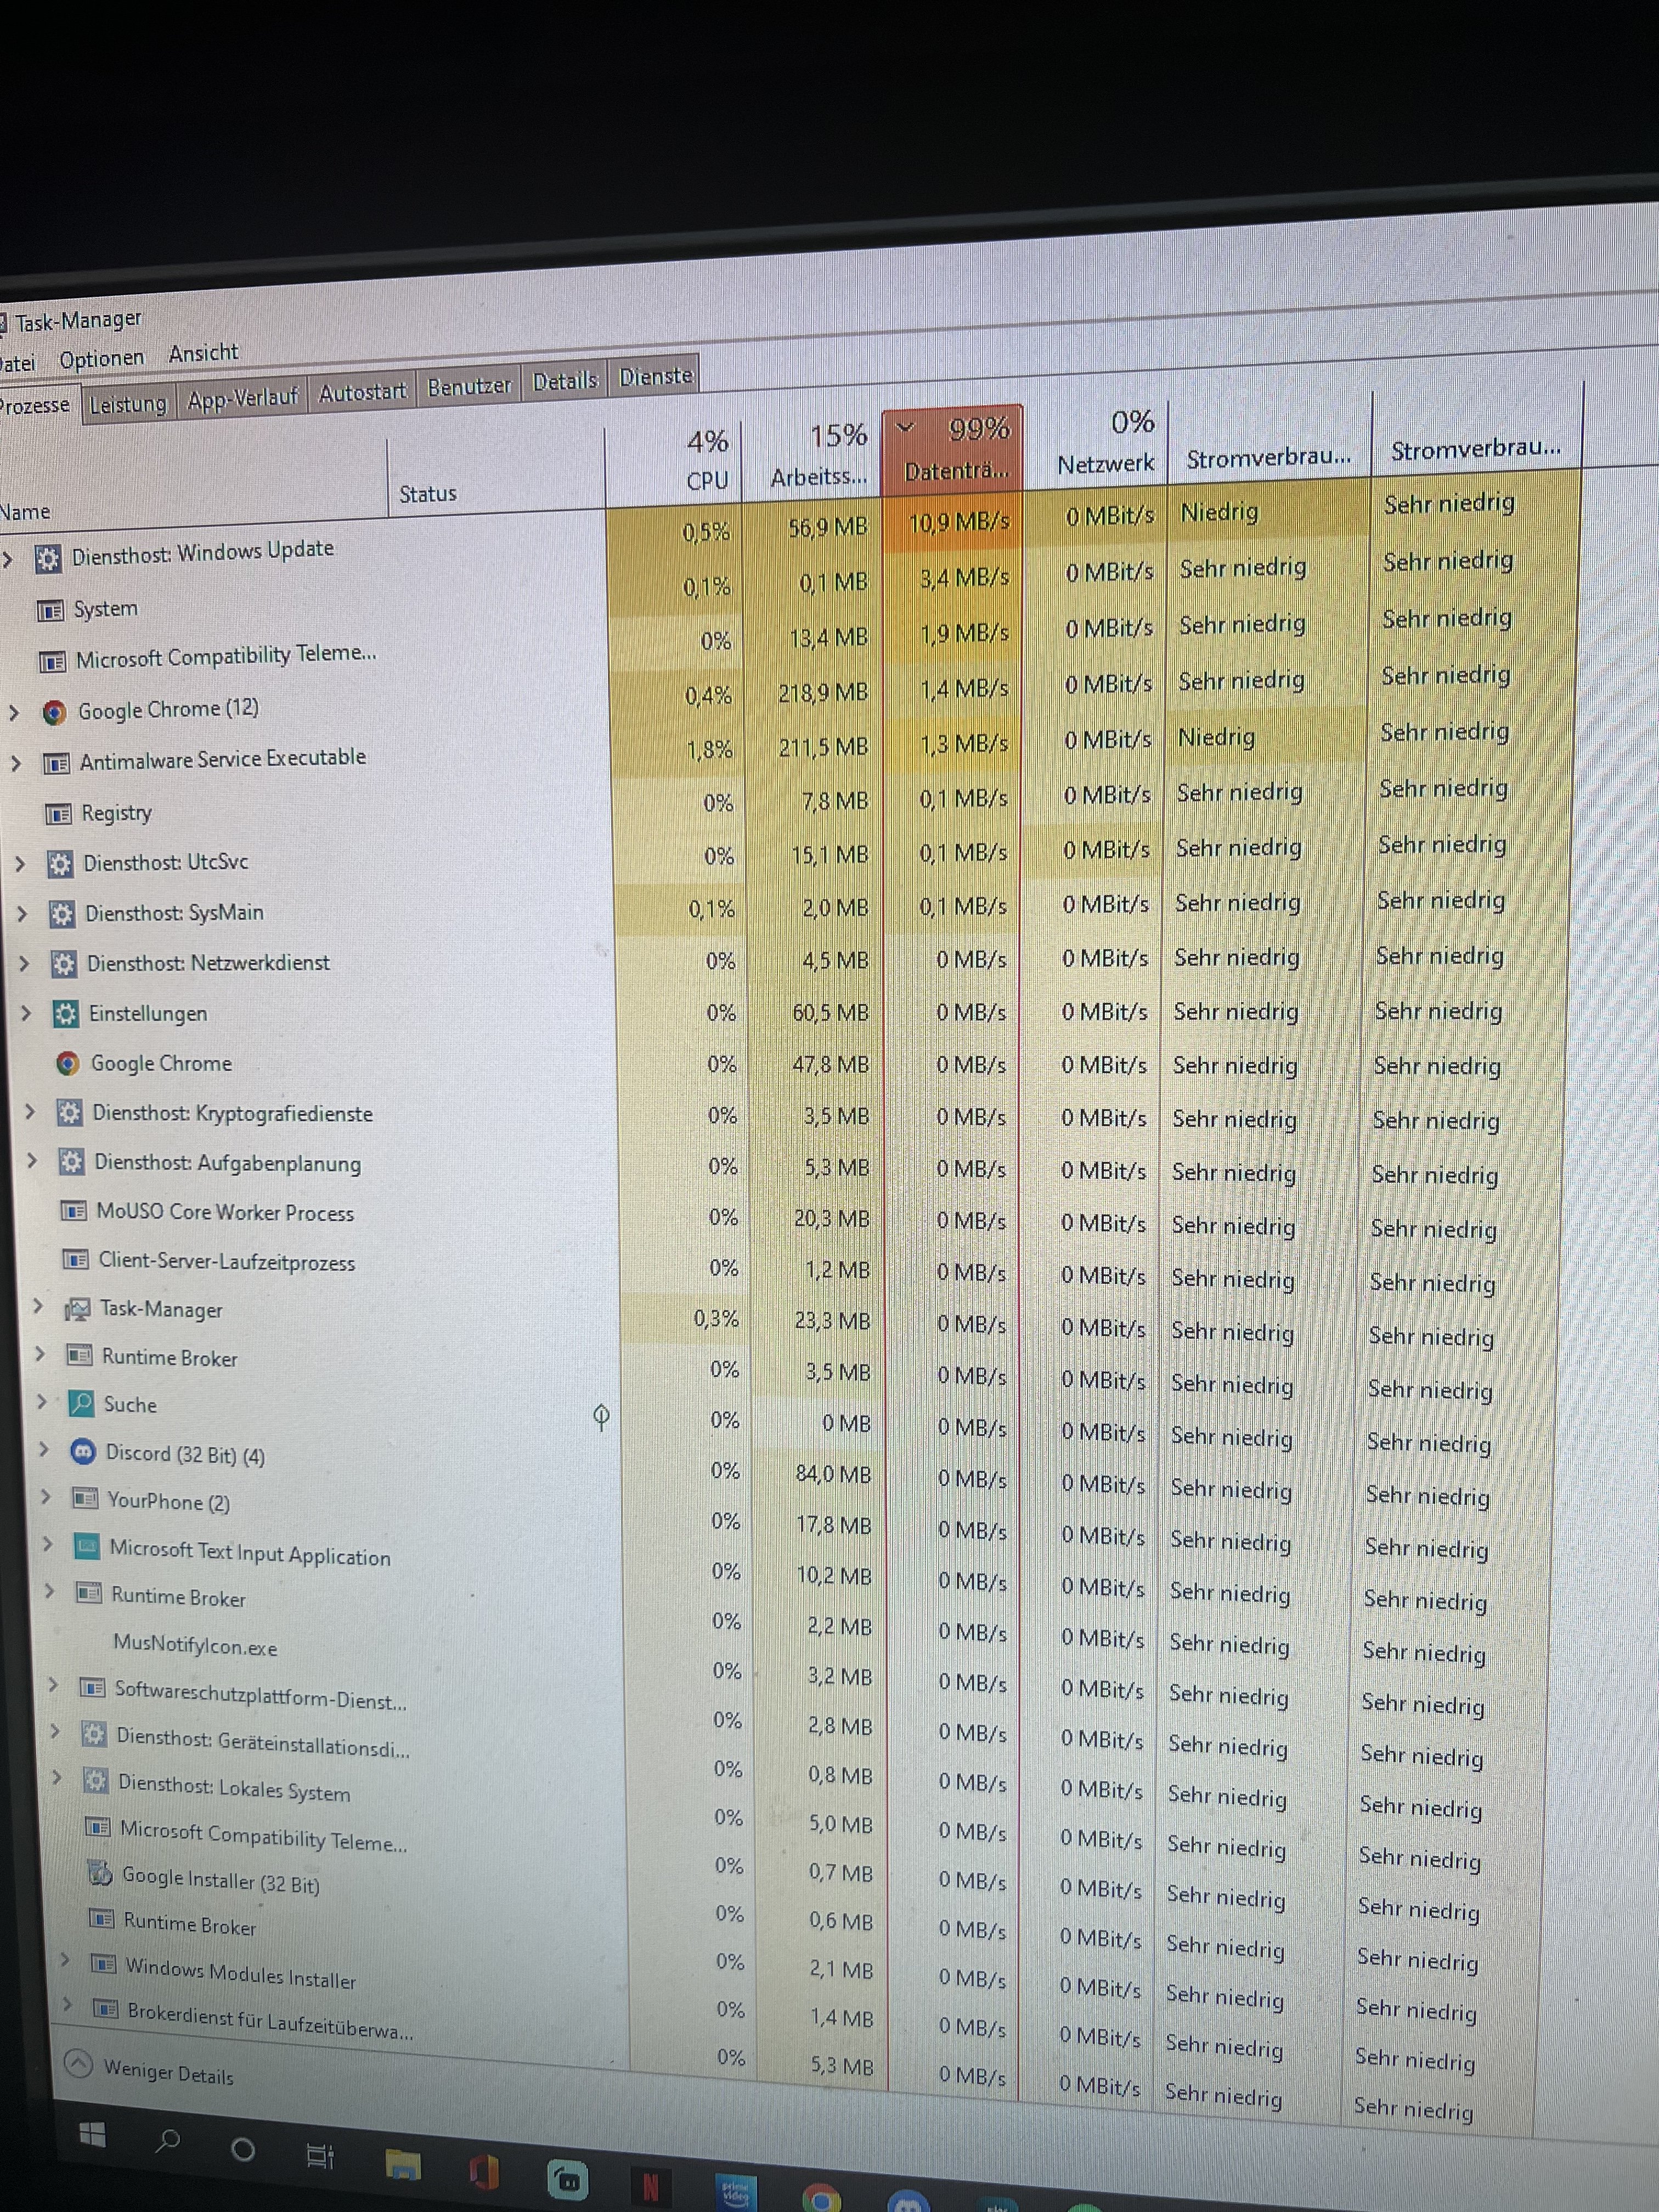Click the Task-Manager process icon
The width and height of the screenshot is (1659, 2212).
point(77,1309)
